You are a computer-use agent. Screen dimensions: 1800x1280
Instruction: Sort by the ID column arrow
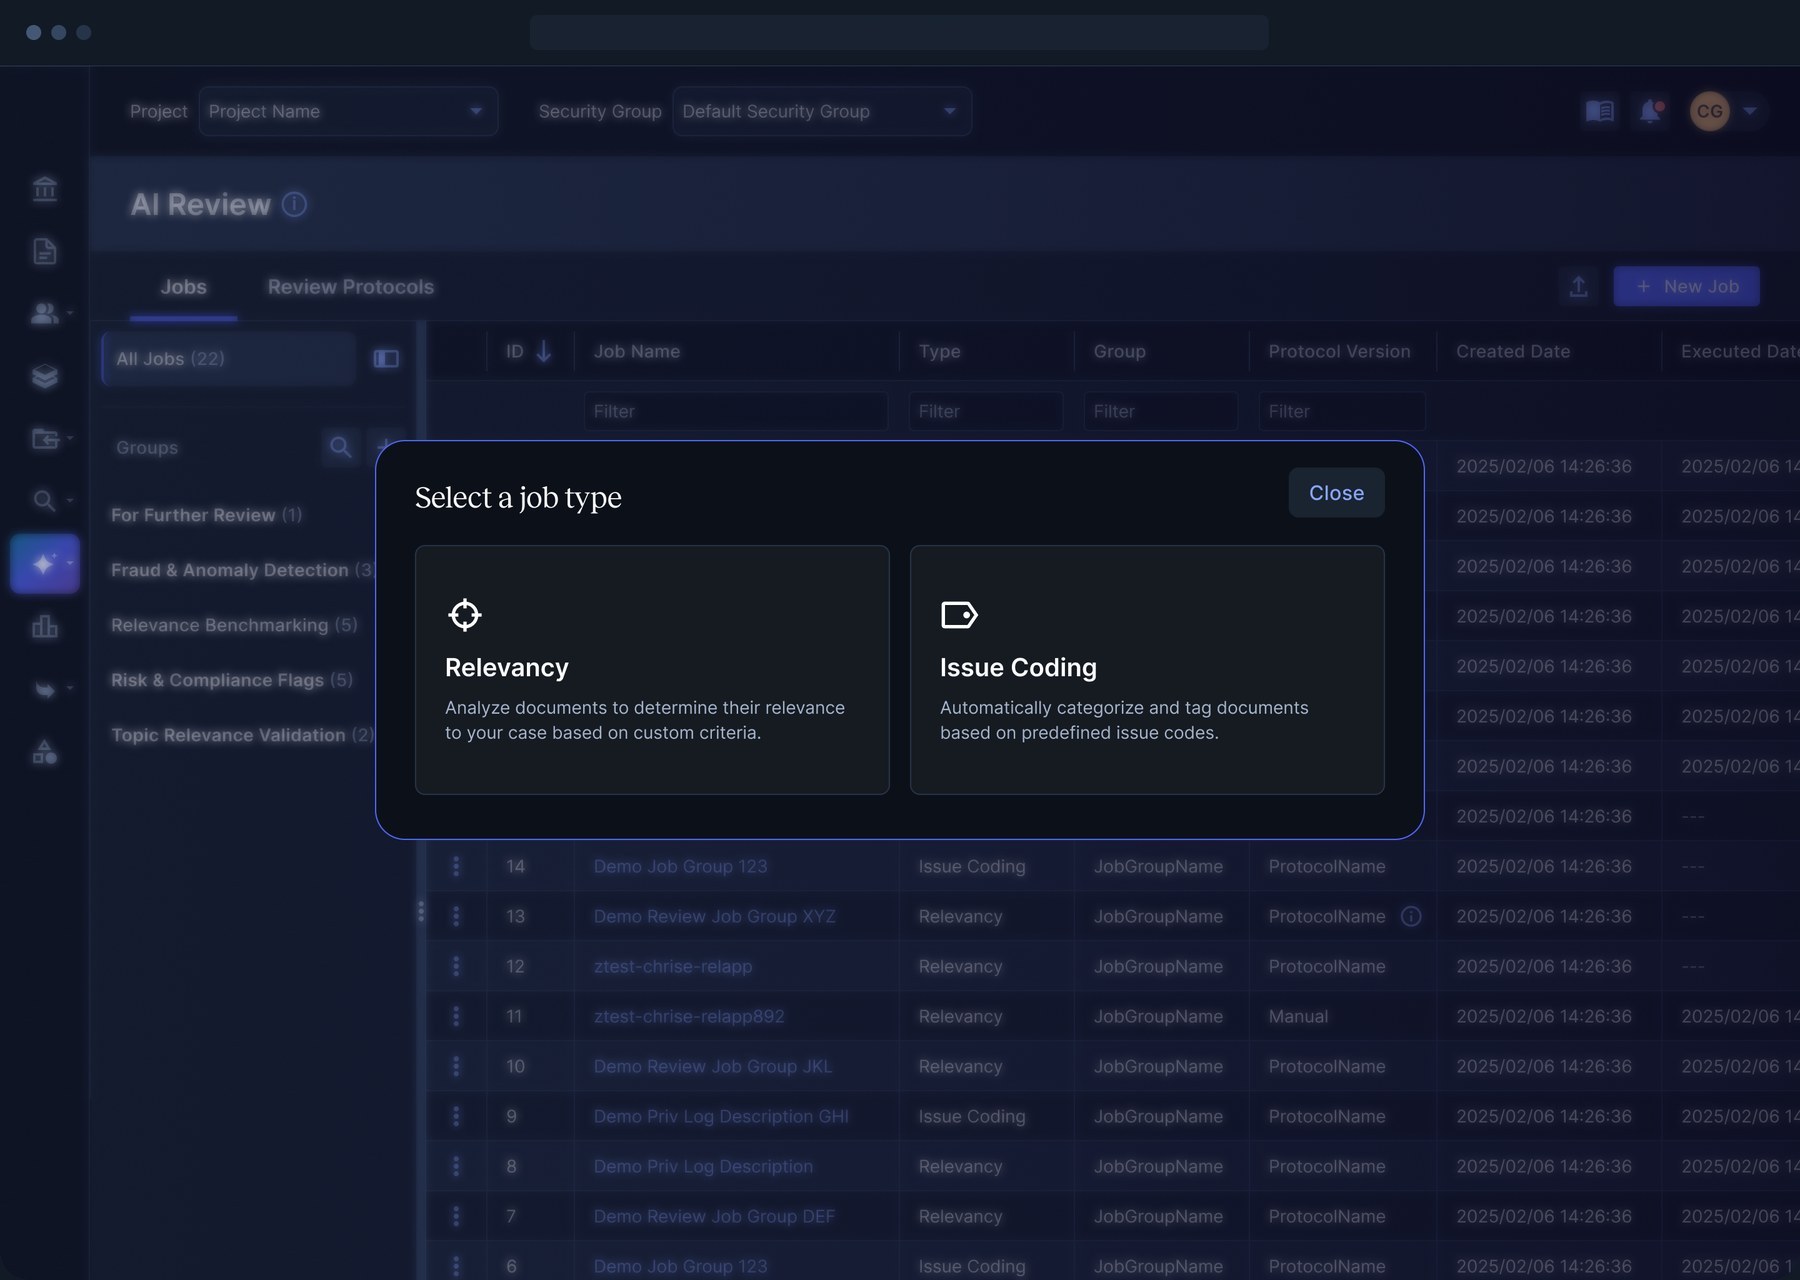tap(543, 352)
